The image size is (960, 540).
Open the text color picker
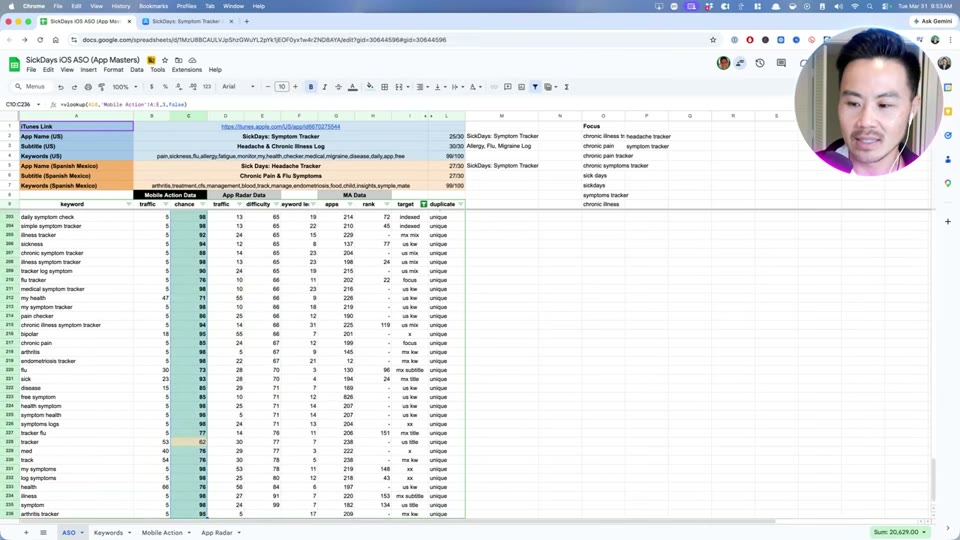tap(353, 87)
